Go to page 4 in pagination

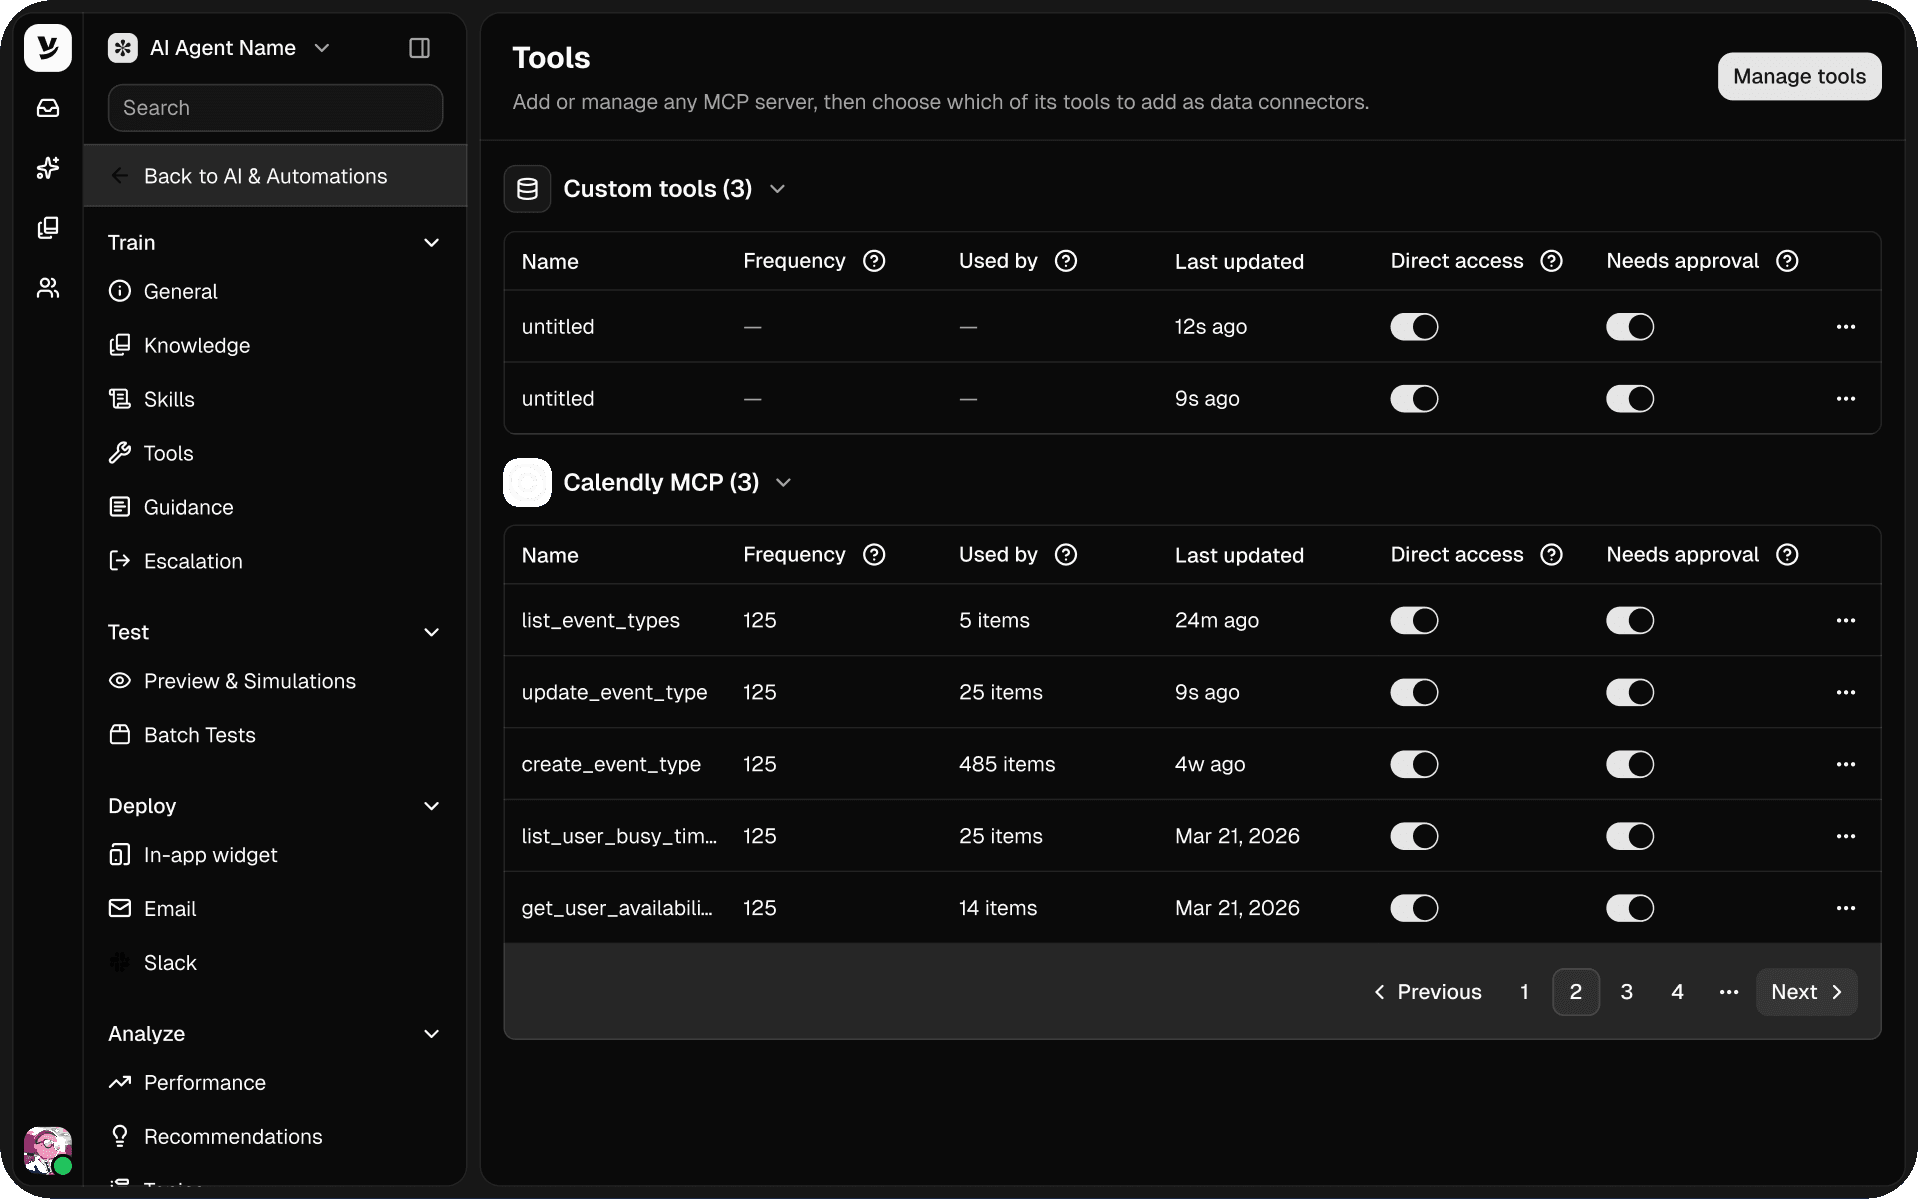[1678, 992]
